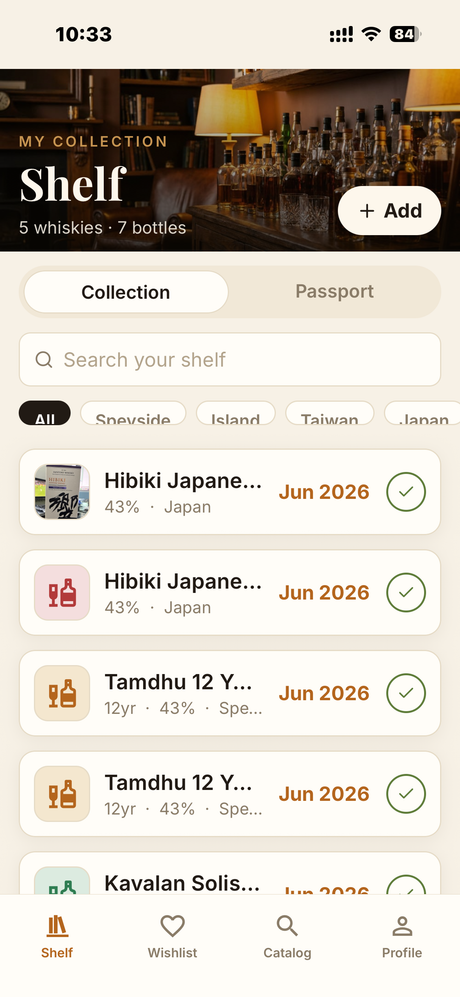Toggle the checkmark on second Hibiki entry
Viewport: 460px width, 997px height.
(406, 593)
